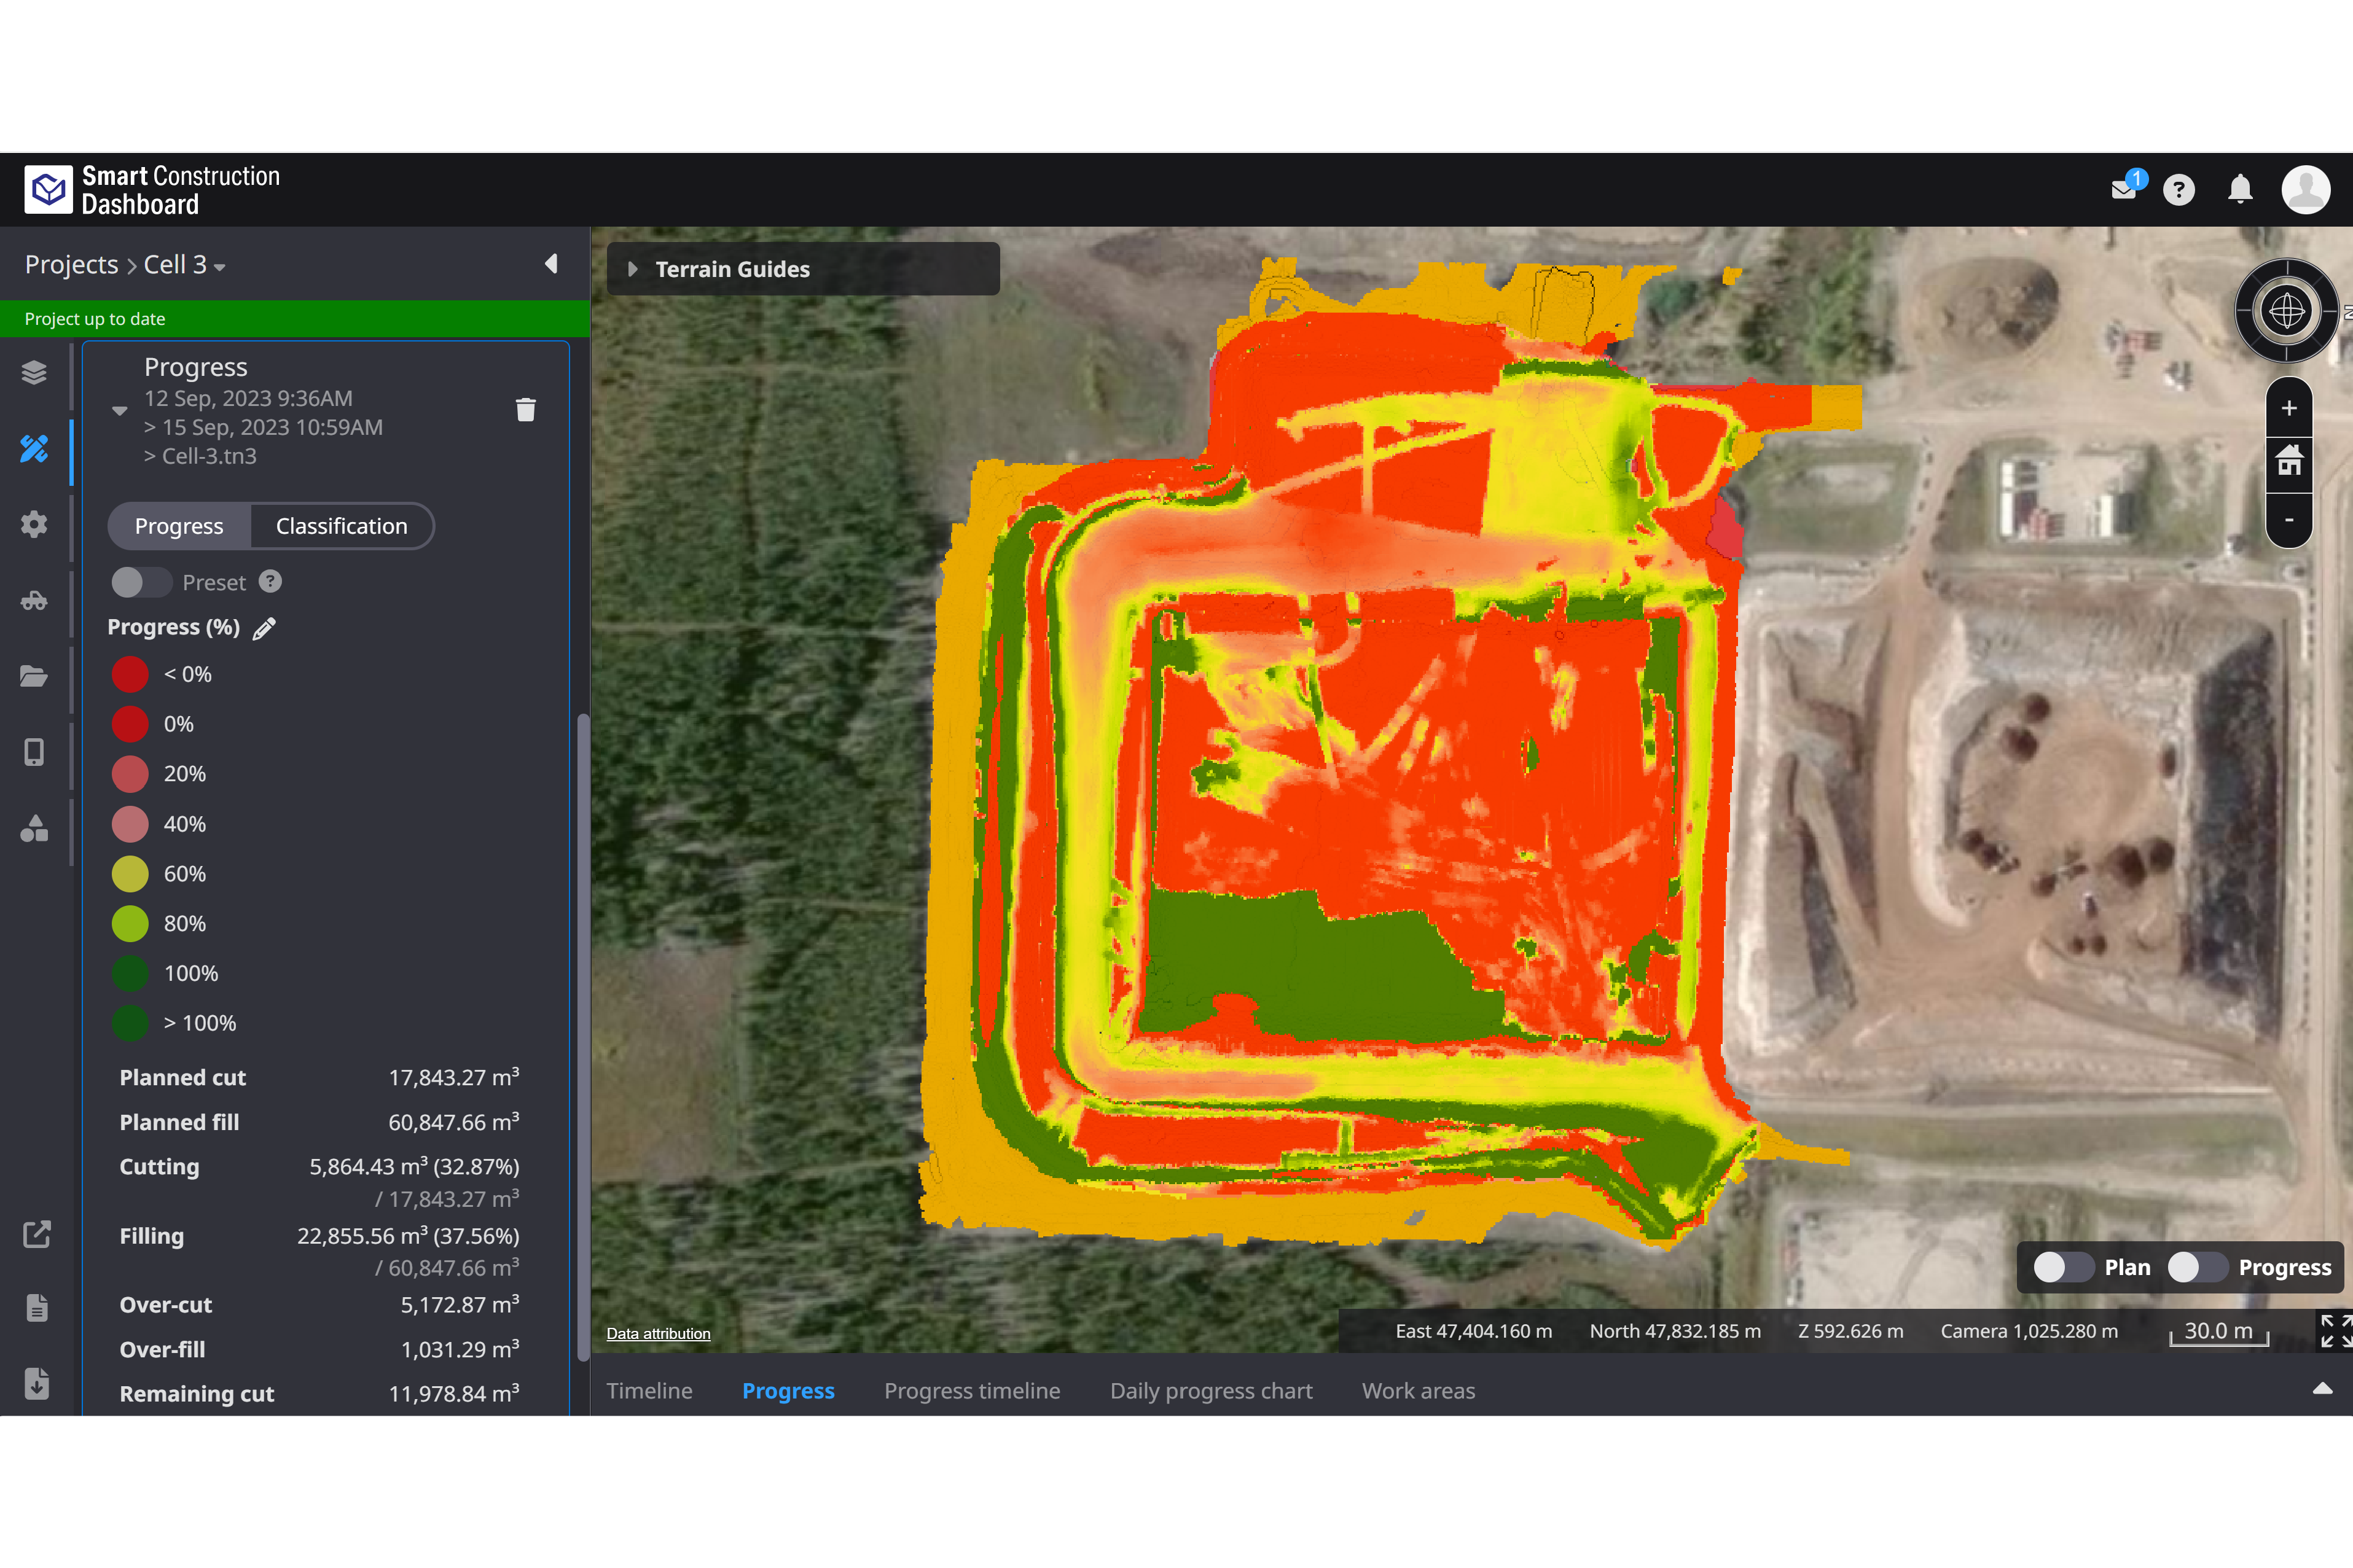Open the Preset help question mark
The height and width of the screenshot is (1568, 2353).
click(x=271, y=581)
